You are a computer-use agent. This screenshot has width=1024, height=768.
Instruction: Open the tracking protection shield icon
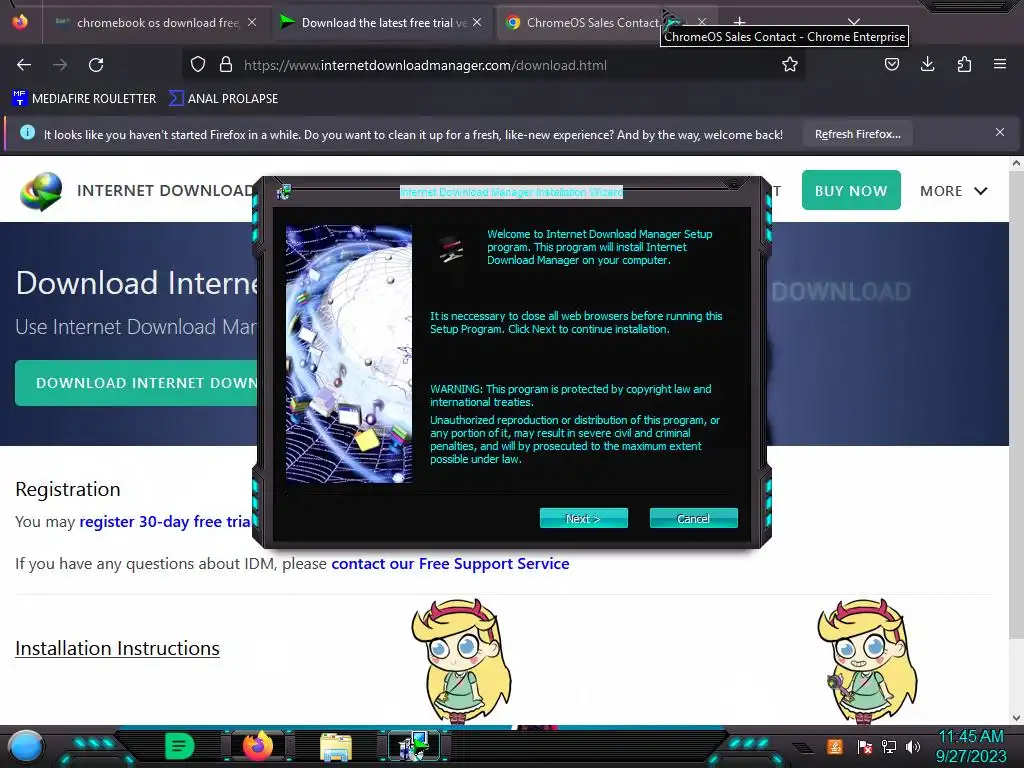198,65
